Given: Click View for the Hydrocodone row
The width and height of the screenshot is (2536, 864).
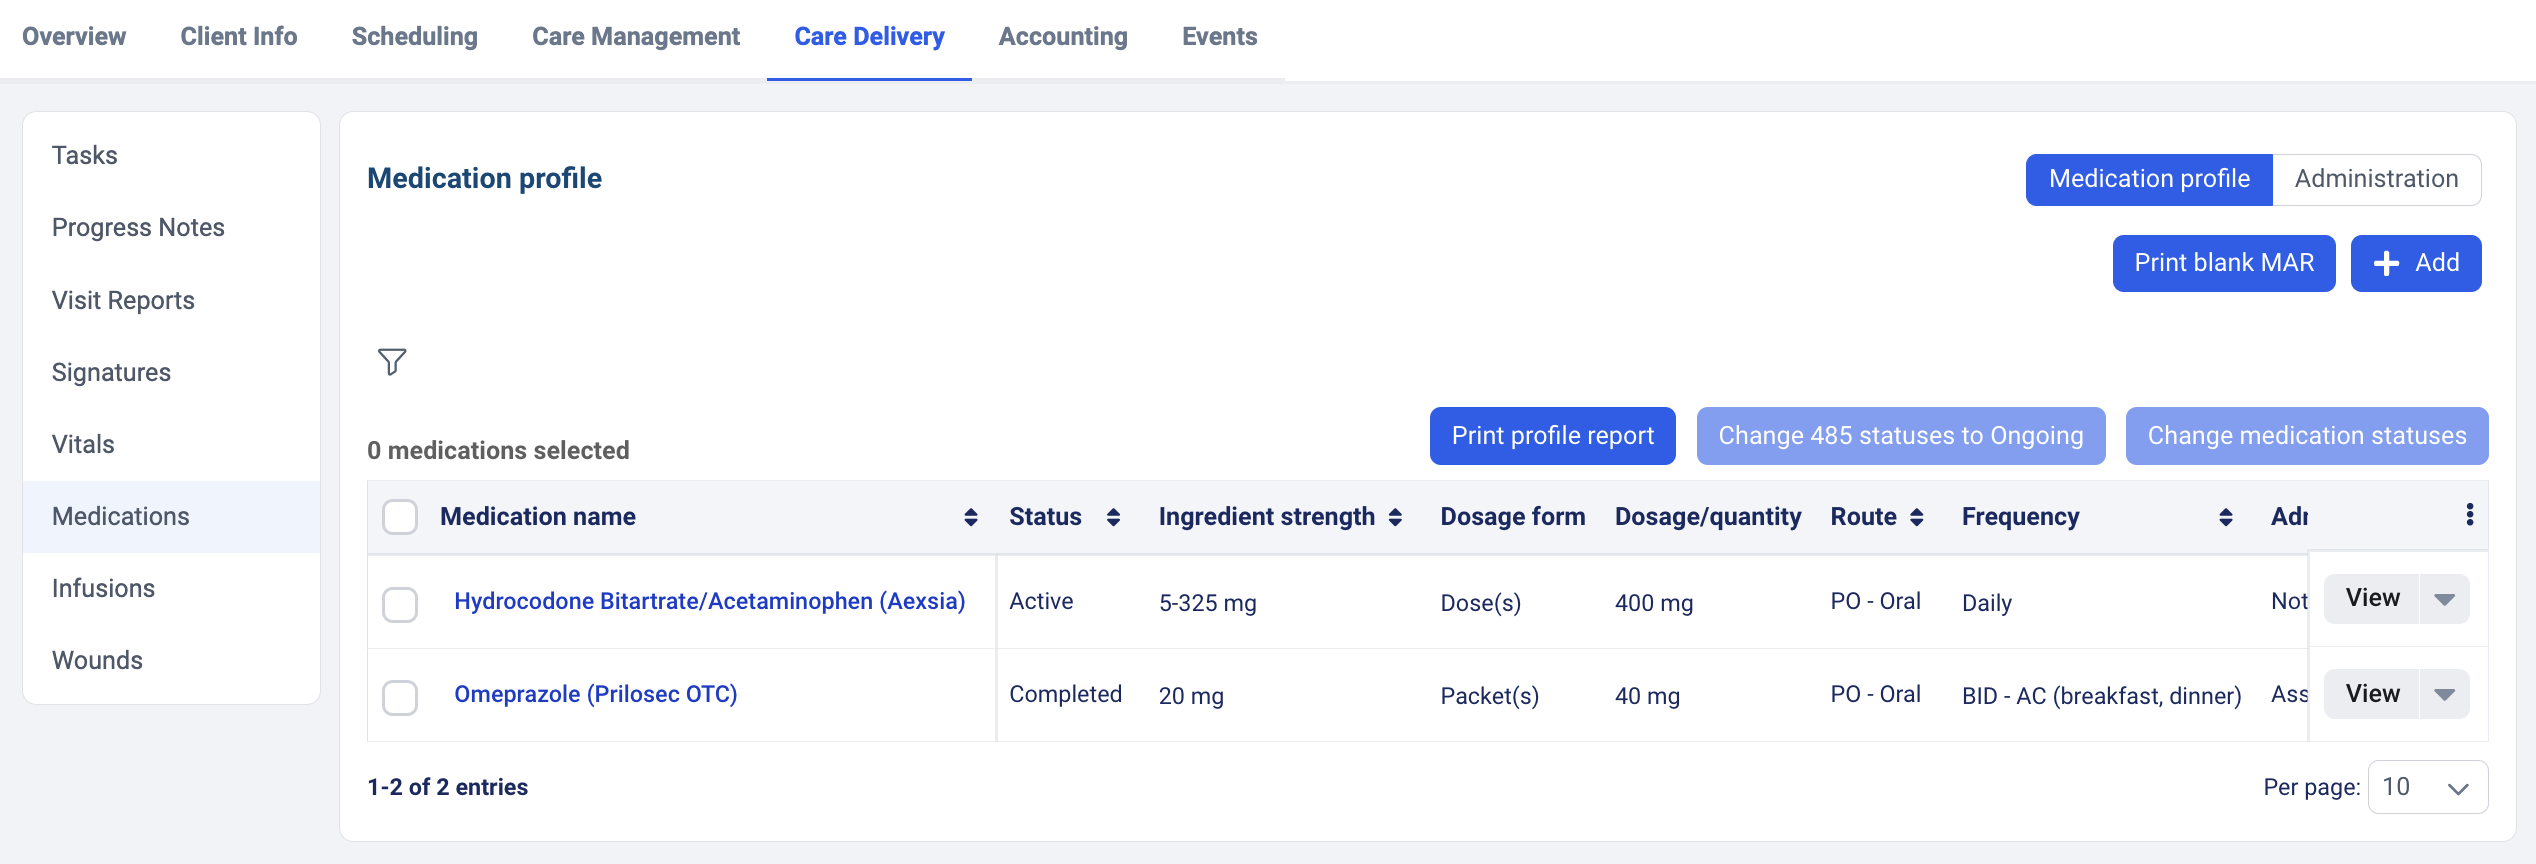Looking at the screenshot, I should 2372,599.
